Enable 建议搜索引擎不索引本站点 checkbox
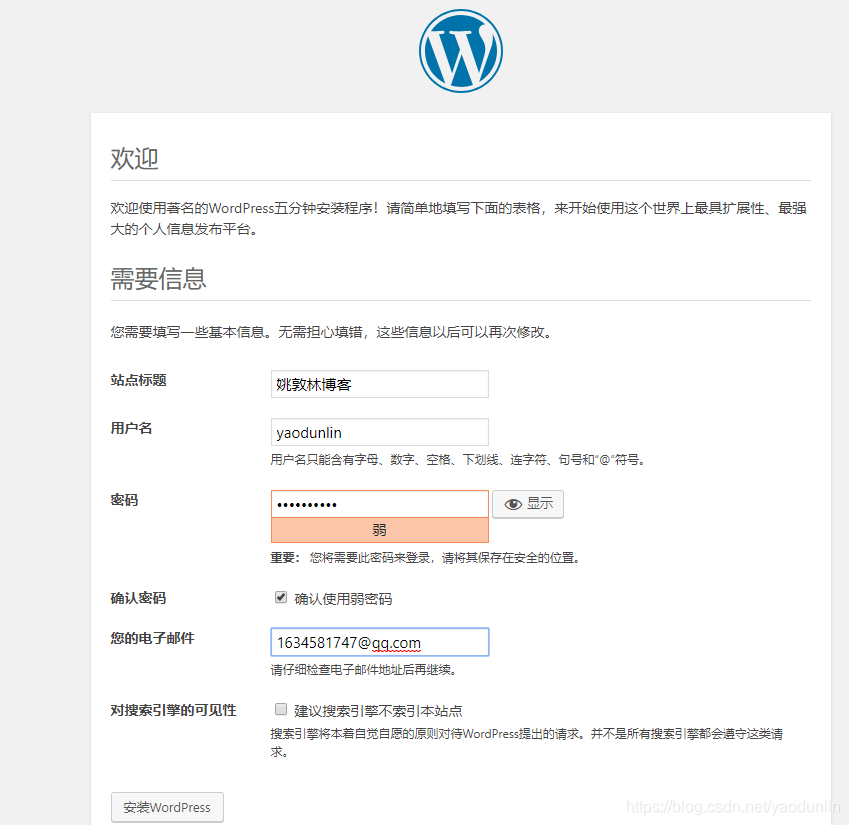Viewport: 849px width, 825px height. coord(280,709)
